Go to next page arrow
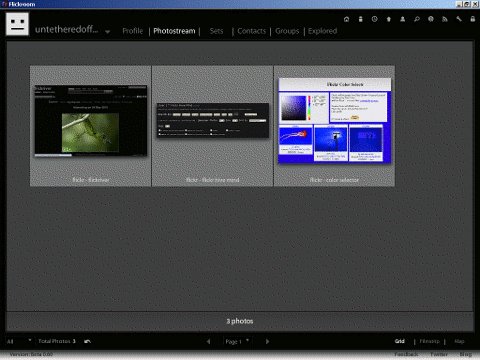The width and height of the screenshot is (480, 360). (x=267, y=341)
